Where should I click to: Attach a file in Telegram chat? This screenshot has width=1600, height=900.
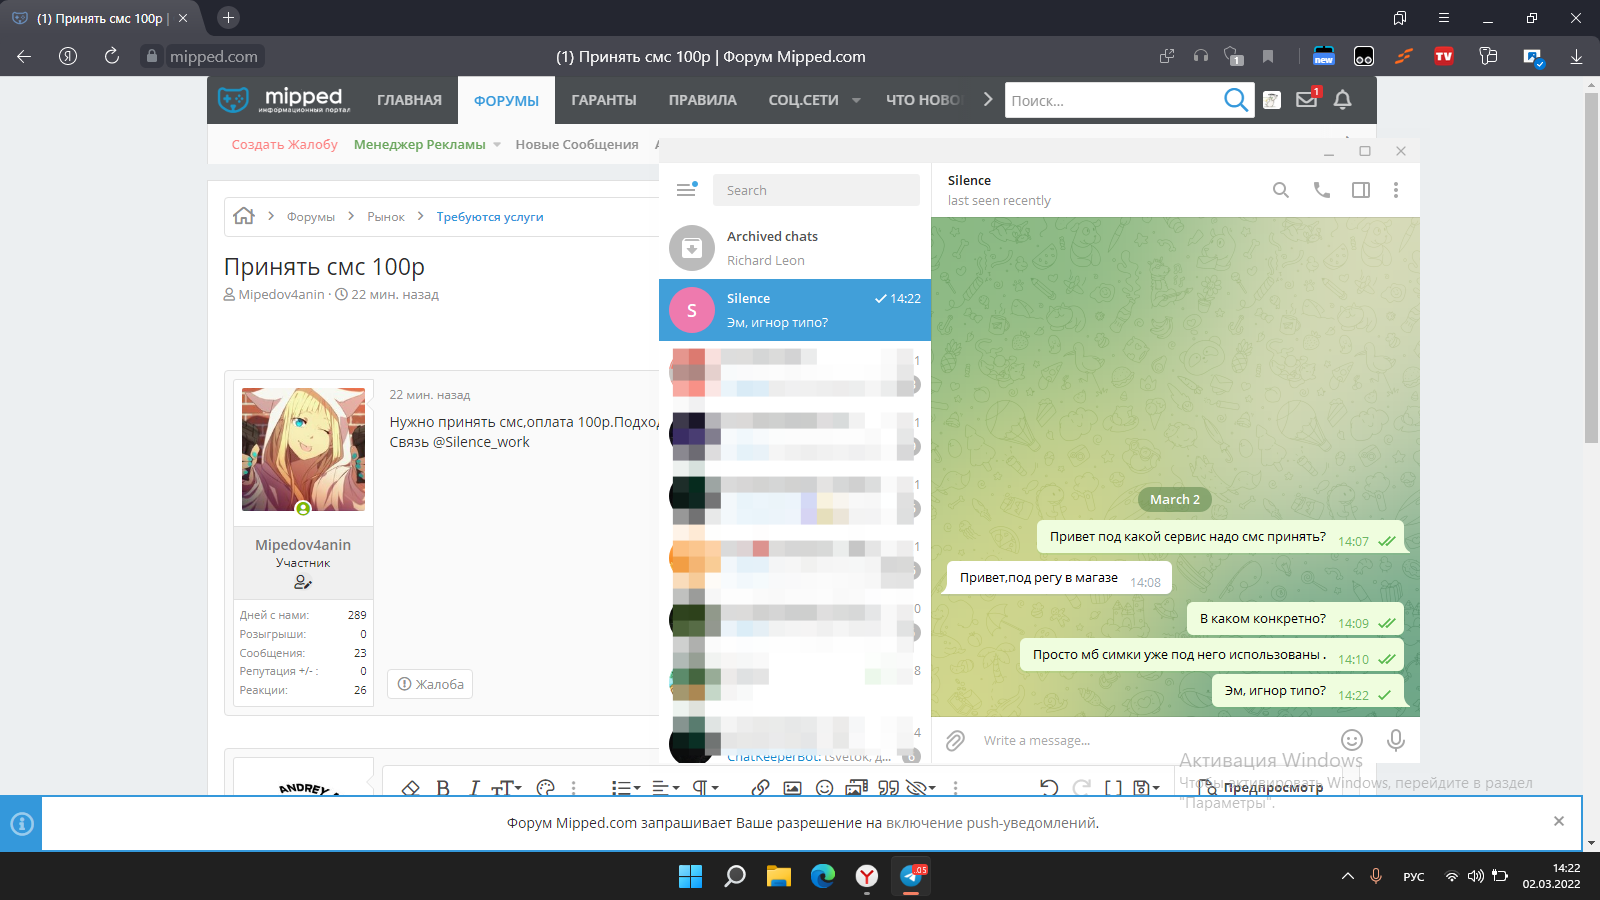click(x=955, y=741)
